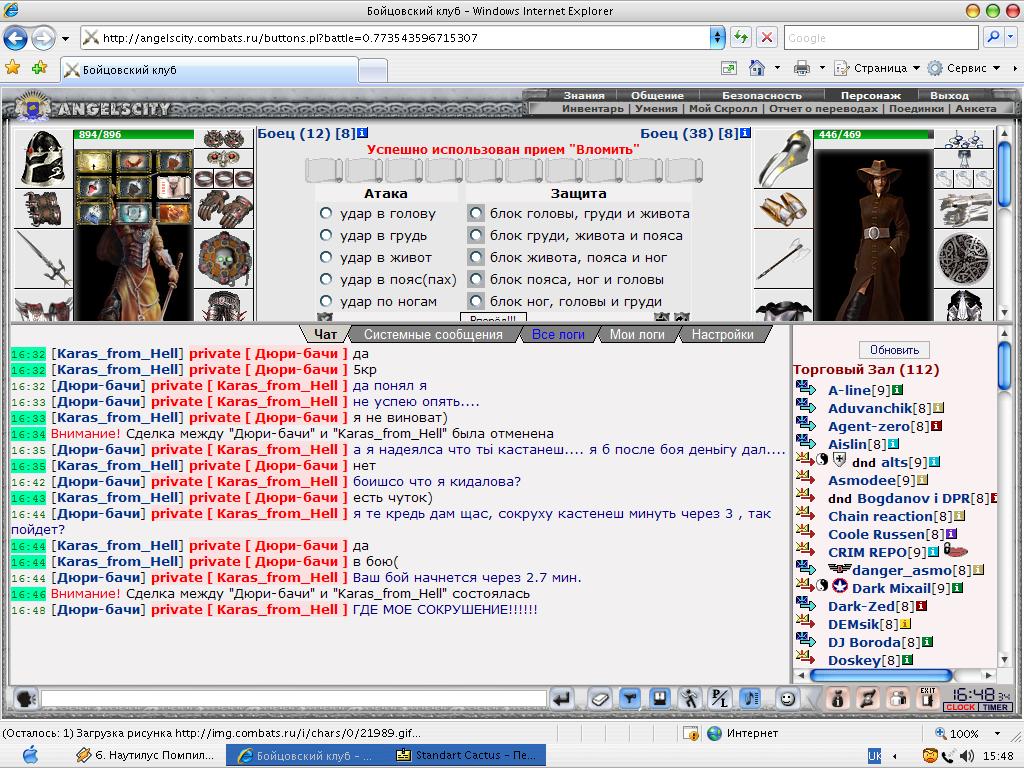This screenshot has height=768, width=1024.
Task: Select attack 'удар в грудь'
Action: 326,235
